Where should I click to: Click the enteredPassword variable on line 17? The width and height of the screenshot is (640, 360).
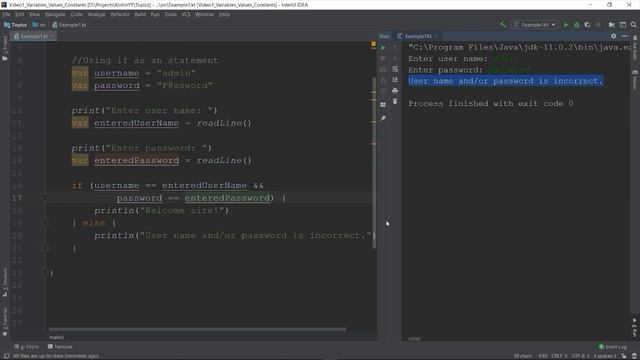click(227, 198)
